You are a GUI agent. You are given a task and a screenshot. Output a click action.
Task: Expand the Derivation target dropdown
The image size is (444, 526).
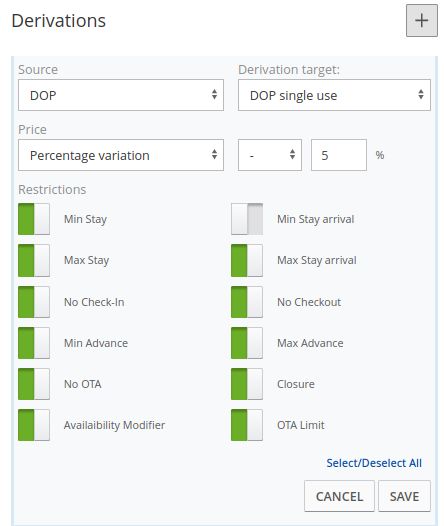(334, 95)
